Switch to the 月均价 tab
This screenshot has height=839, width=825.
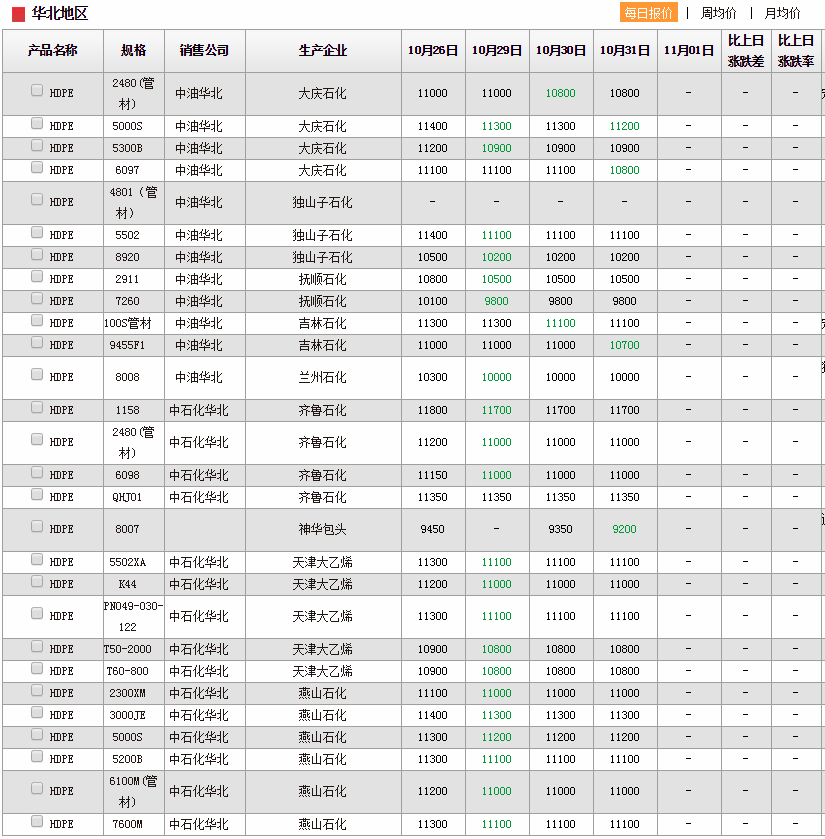tap(782, 13)
